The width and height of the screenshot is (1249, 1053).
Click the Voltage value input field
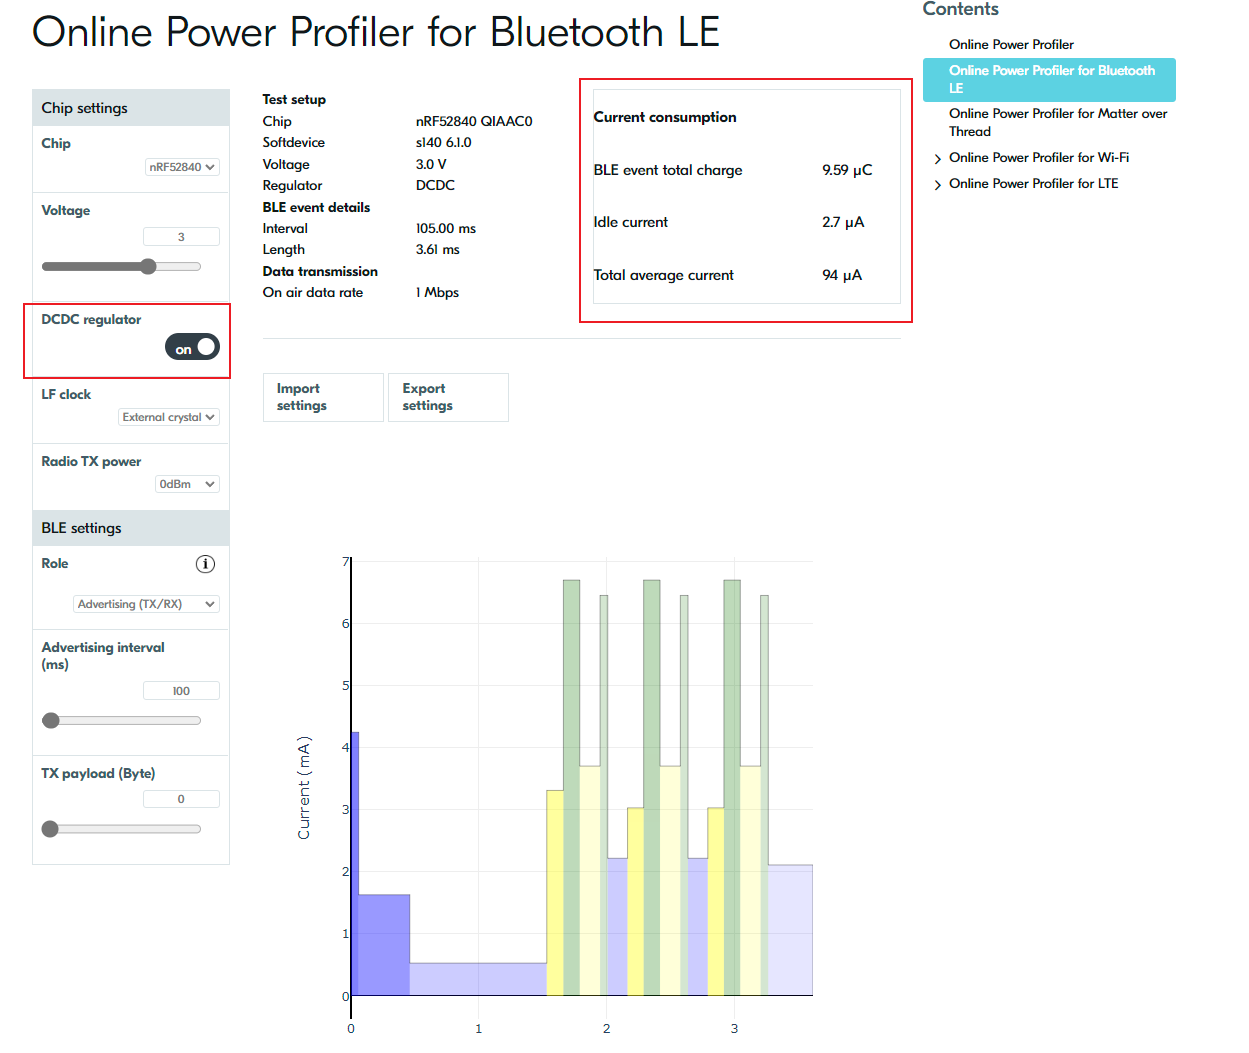click(x=181, y=237)
